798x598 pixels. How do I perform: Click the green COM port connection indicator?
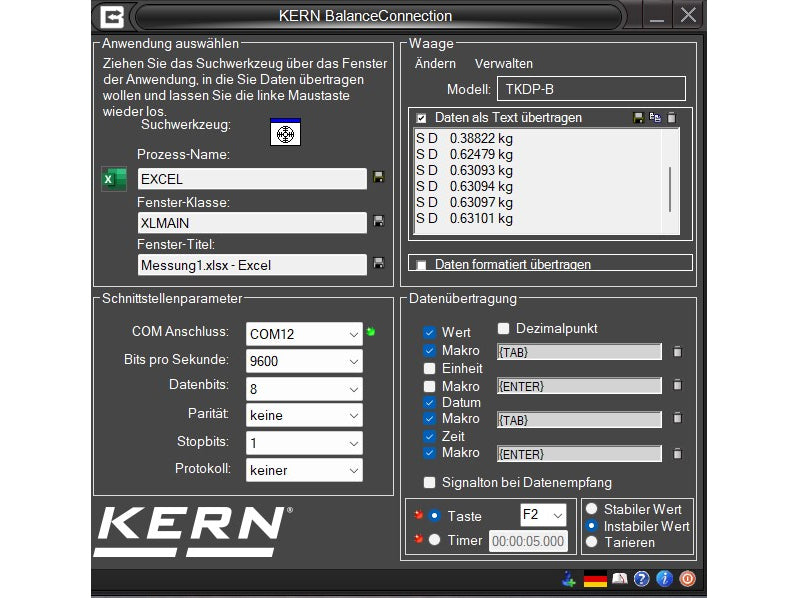click(x=371, y=332)
